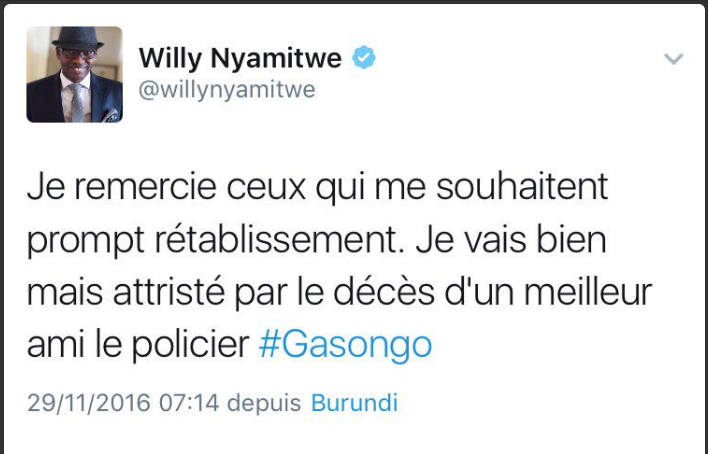Click the 'ami le policier' text
The image size is (708, 454).
click(x=138, y=346)
